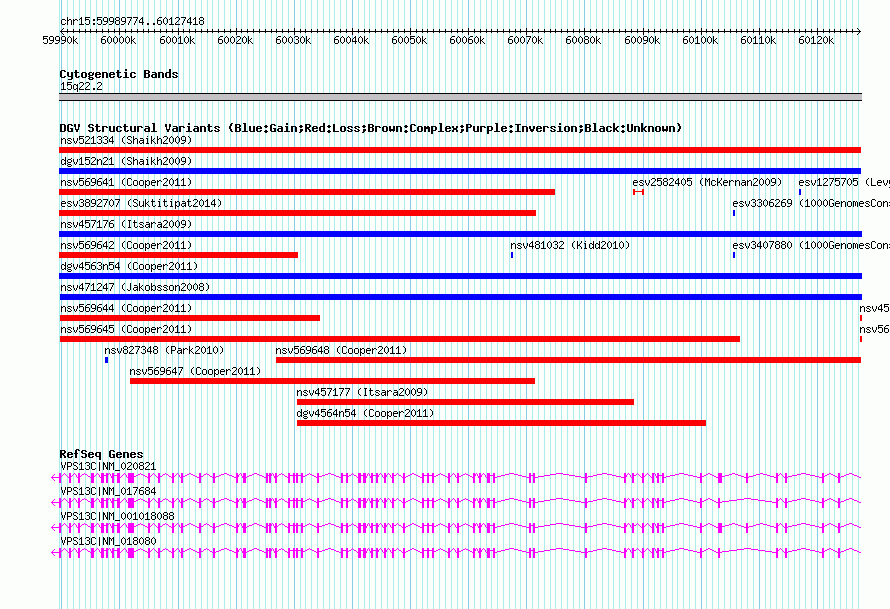Click the 60030k ruler tick label
The image size is (890, 609).
point(293,40)
